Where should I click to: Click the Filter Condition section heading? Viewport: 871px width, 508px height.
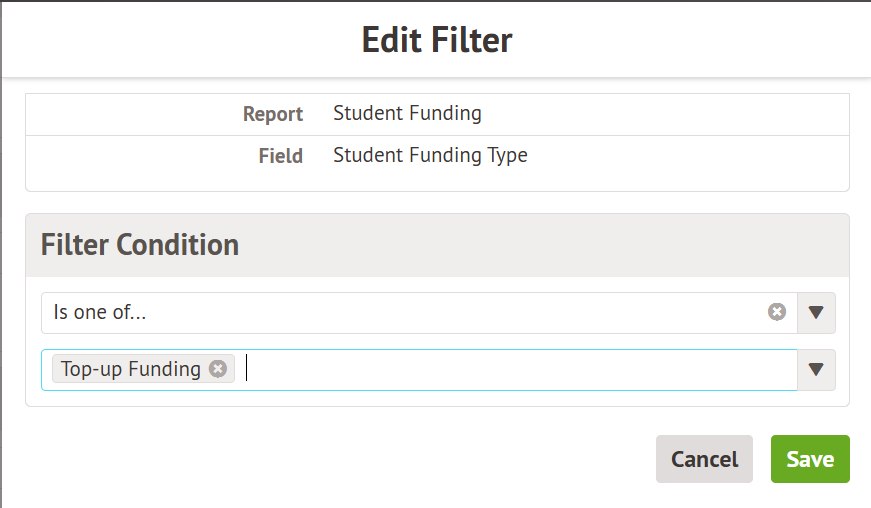tap(140, 244)
